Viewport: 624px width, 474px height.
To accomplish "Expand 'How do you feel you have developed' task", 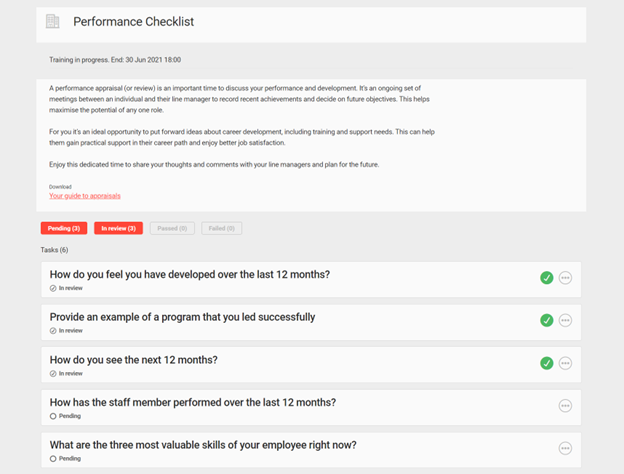I will click(x=189, y=274).
